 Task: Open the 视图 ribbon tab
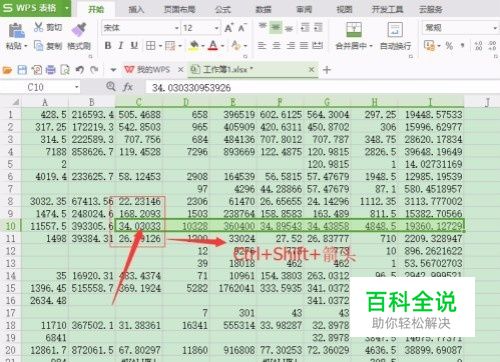click(344, 9)
